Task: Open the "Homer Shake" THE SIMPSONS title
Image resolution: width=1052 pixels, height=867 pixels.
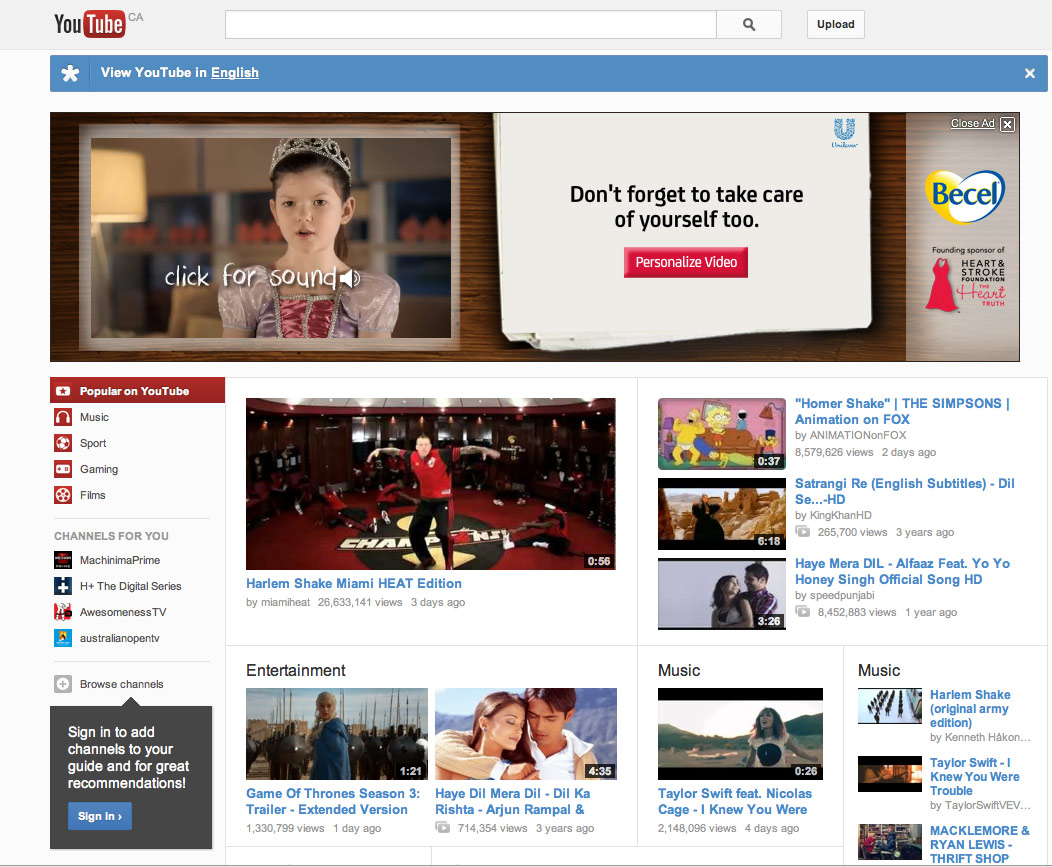Action: [x=902, y=411]
